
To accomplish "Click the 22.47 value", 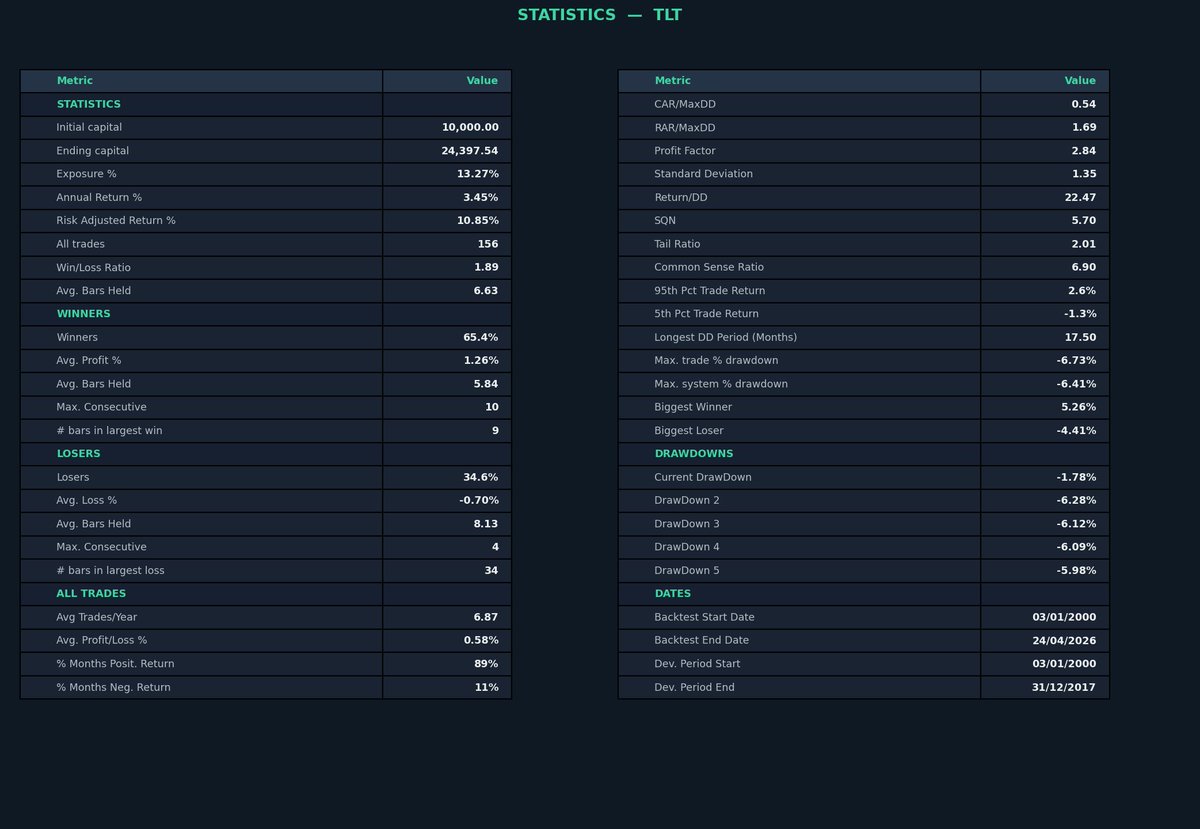I will click(x=1081, y=198).
